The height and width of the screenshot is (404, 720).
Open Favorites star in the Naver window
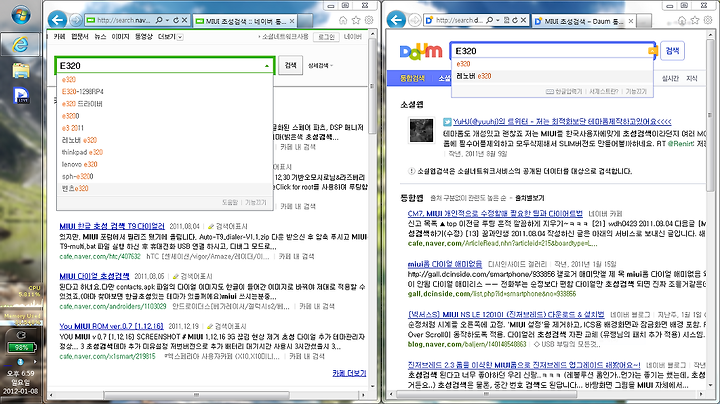[x=356, y=20]
